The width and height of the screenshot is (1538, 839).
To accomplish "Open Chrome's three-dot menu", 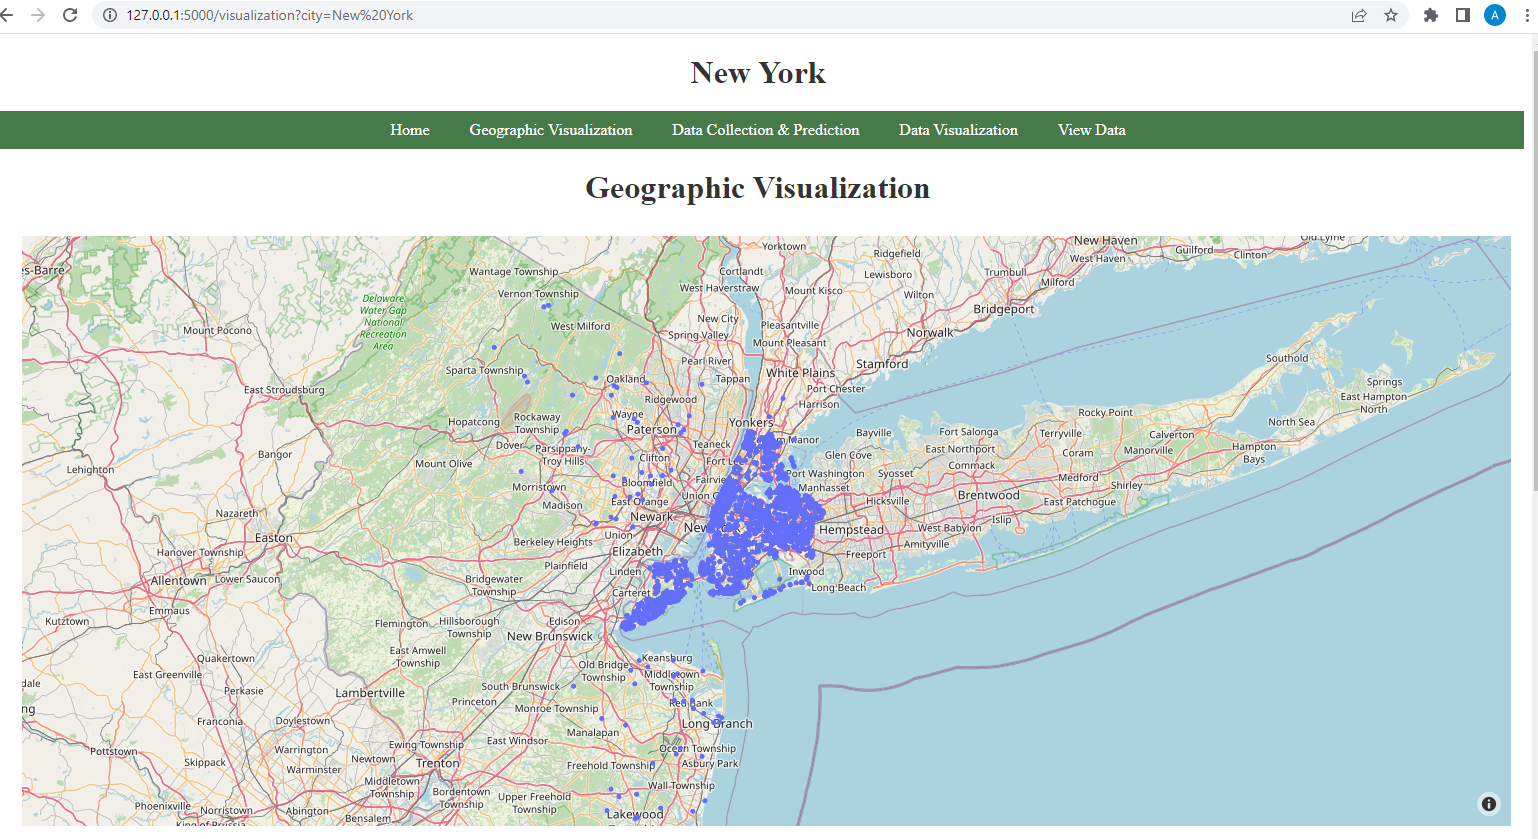I will click(1527, 15).
